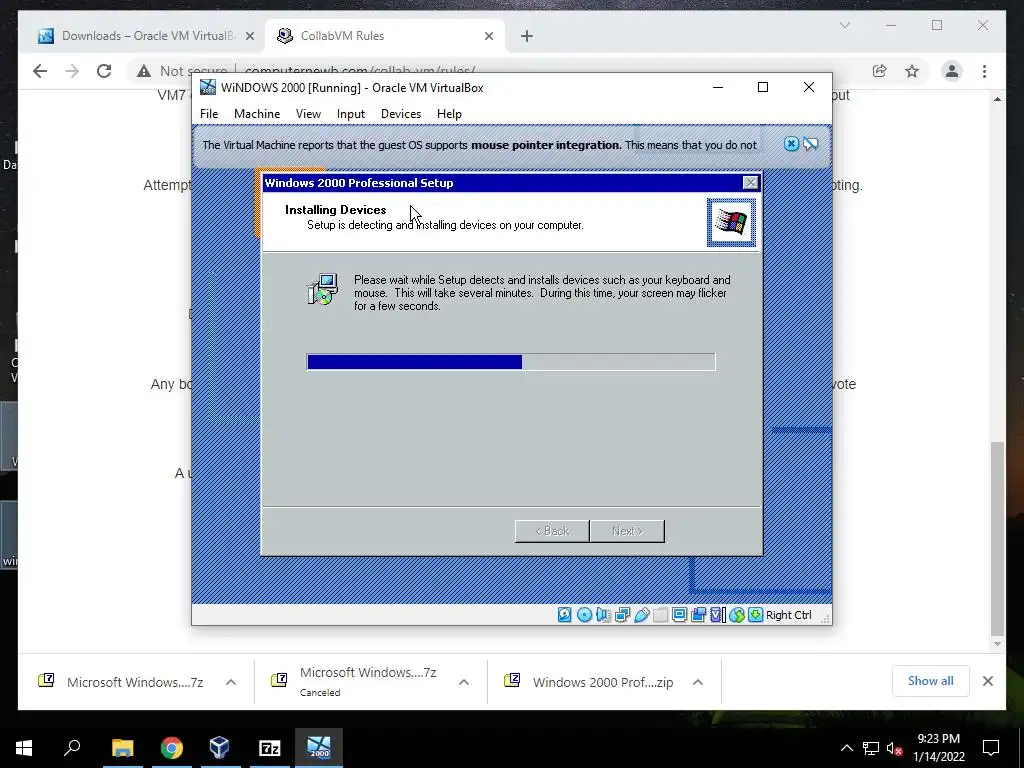The image size is (1024, 768).
Task: Open the Help menu in VirtualBox
Action: [449, 114]
